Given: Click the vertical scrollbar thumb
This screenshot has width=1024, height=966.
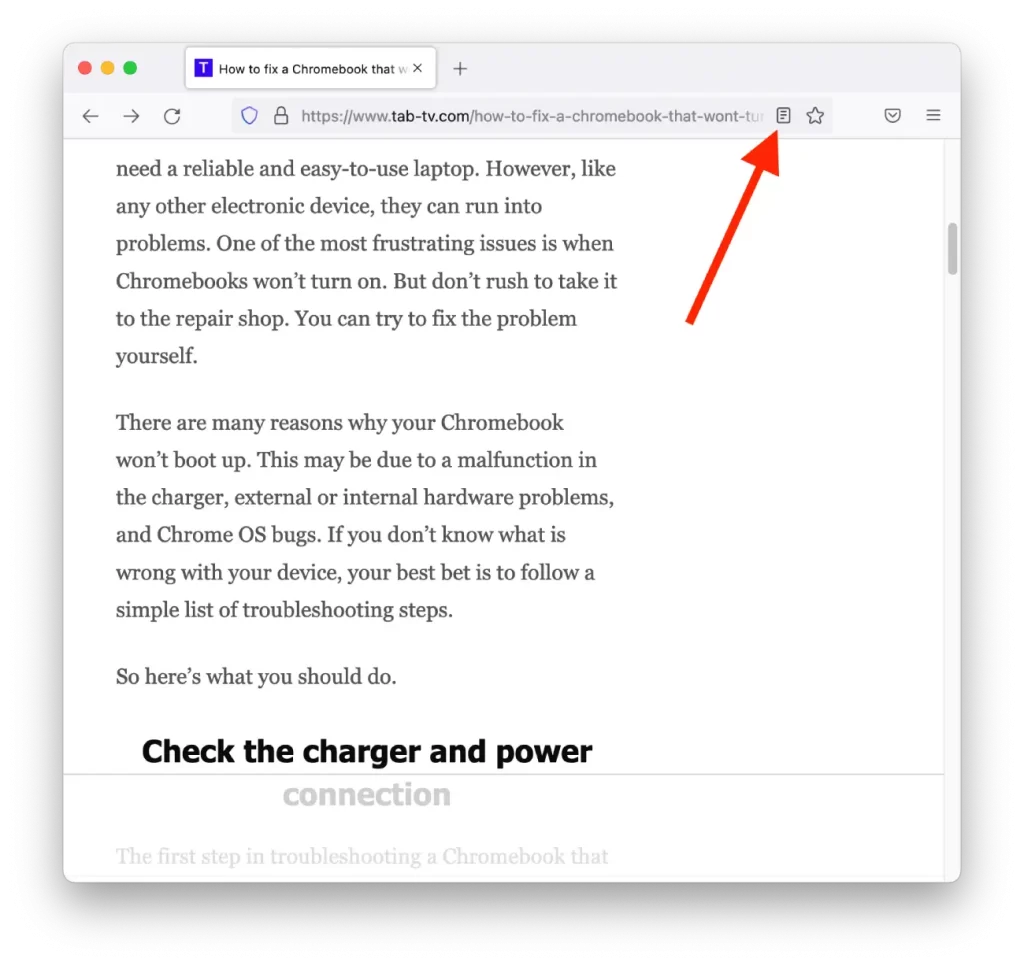Looking at the screenshot, I should [952, 248].
